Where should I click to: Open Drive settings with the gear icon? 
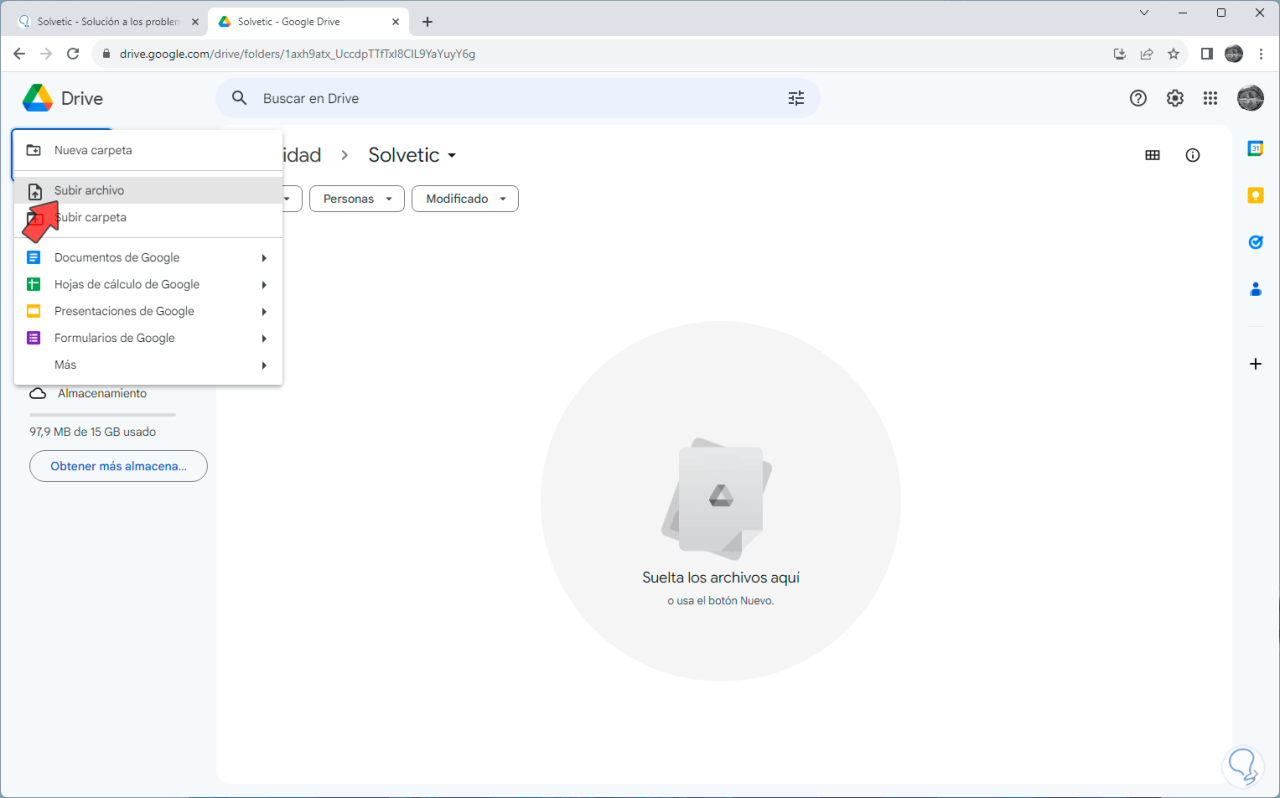pos(1174,98)
